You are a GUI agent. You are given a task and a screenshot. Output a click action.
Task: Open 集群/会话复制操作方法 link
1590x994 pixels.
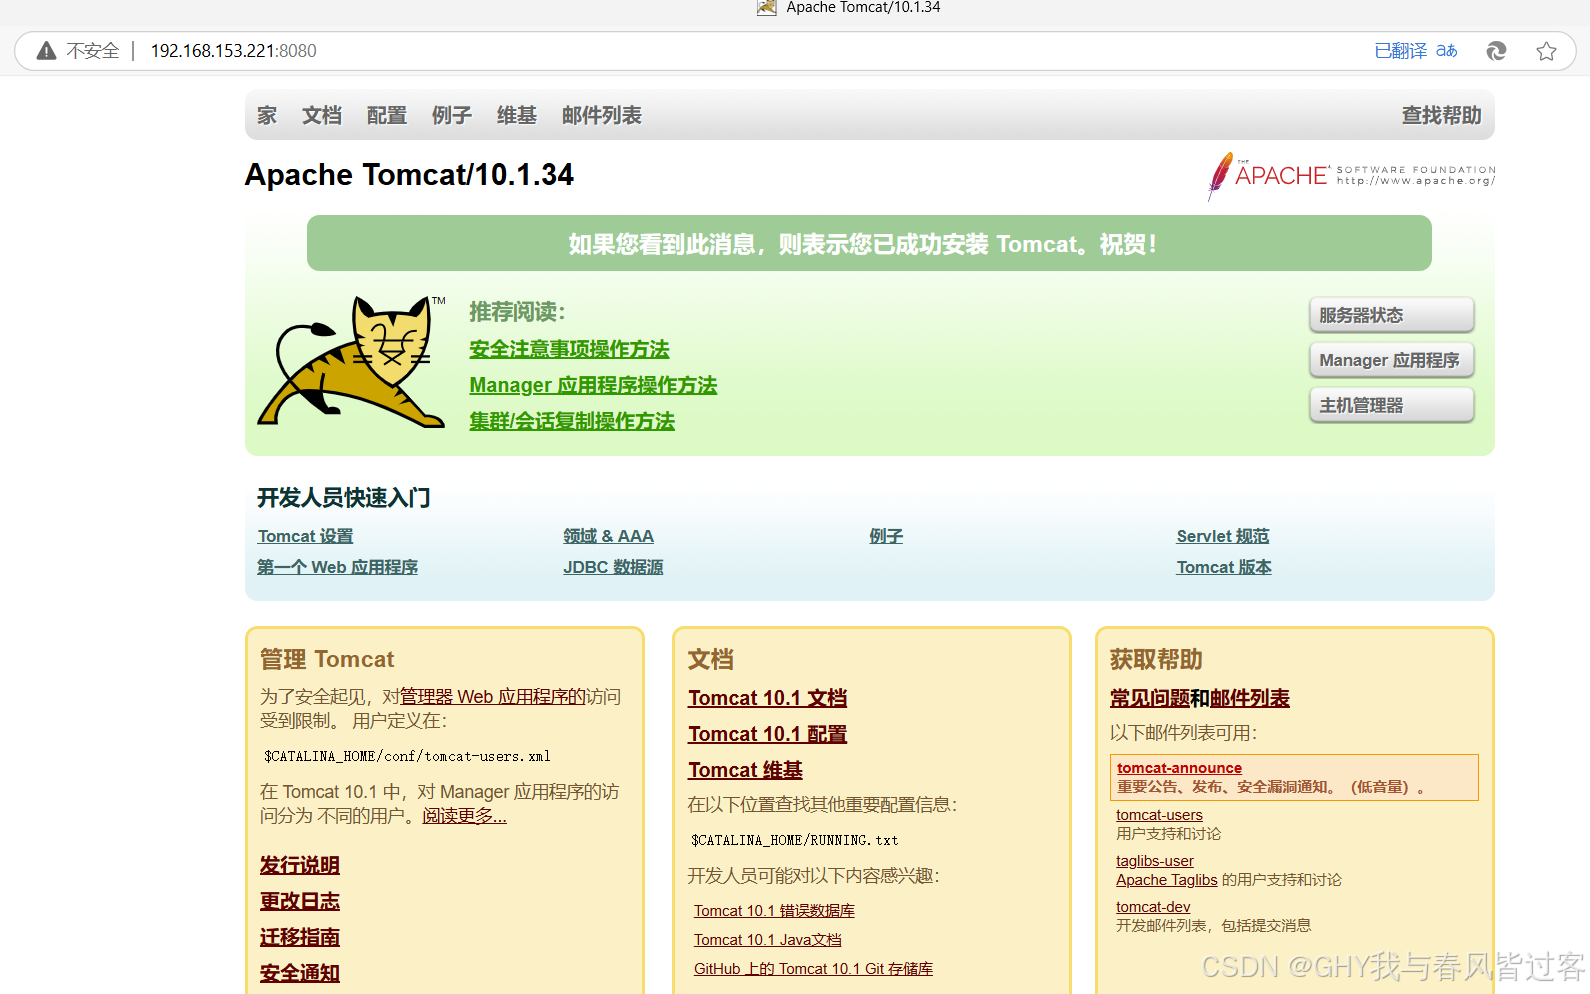point(572,421)
